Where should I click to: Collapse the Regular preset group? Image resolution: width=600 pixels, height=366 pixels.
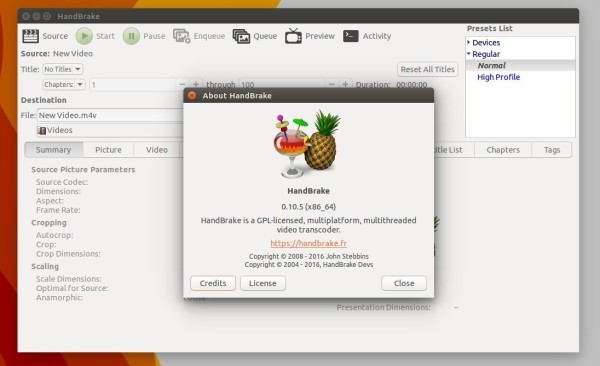coord(468,54)
